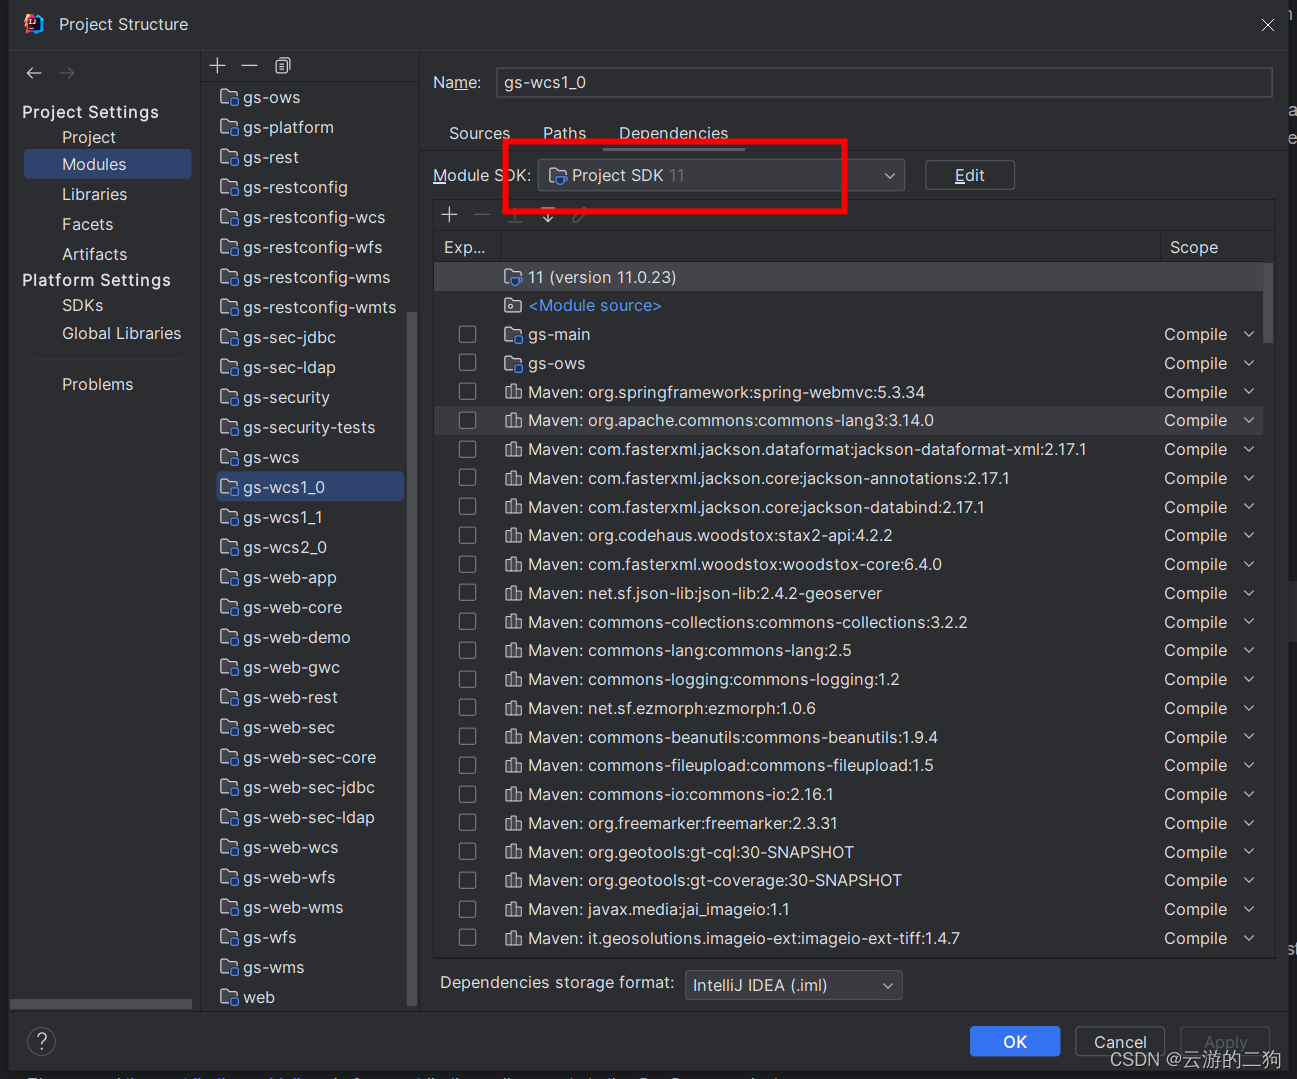Click the back navigation arrow
The width and height of the screenshot is (1297, 1079).
34,73
